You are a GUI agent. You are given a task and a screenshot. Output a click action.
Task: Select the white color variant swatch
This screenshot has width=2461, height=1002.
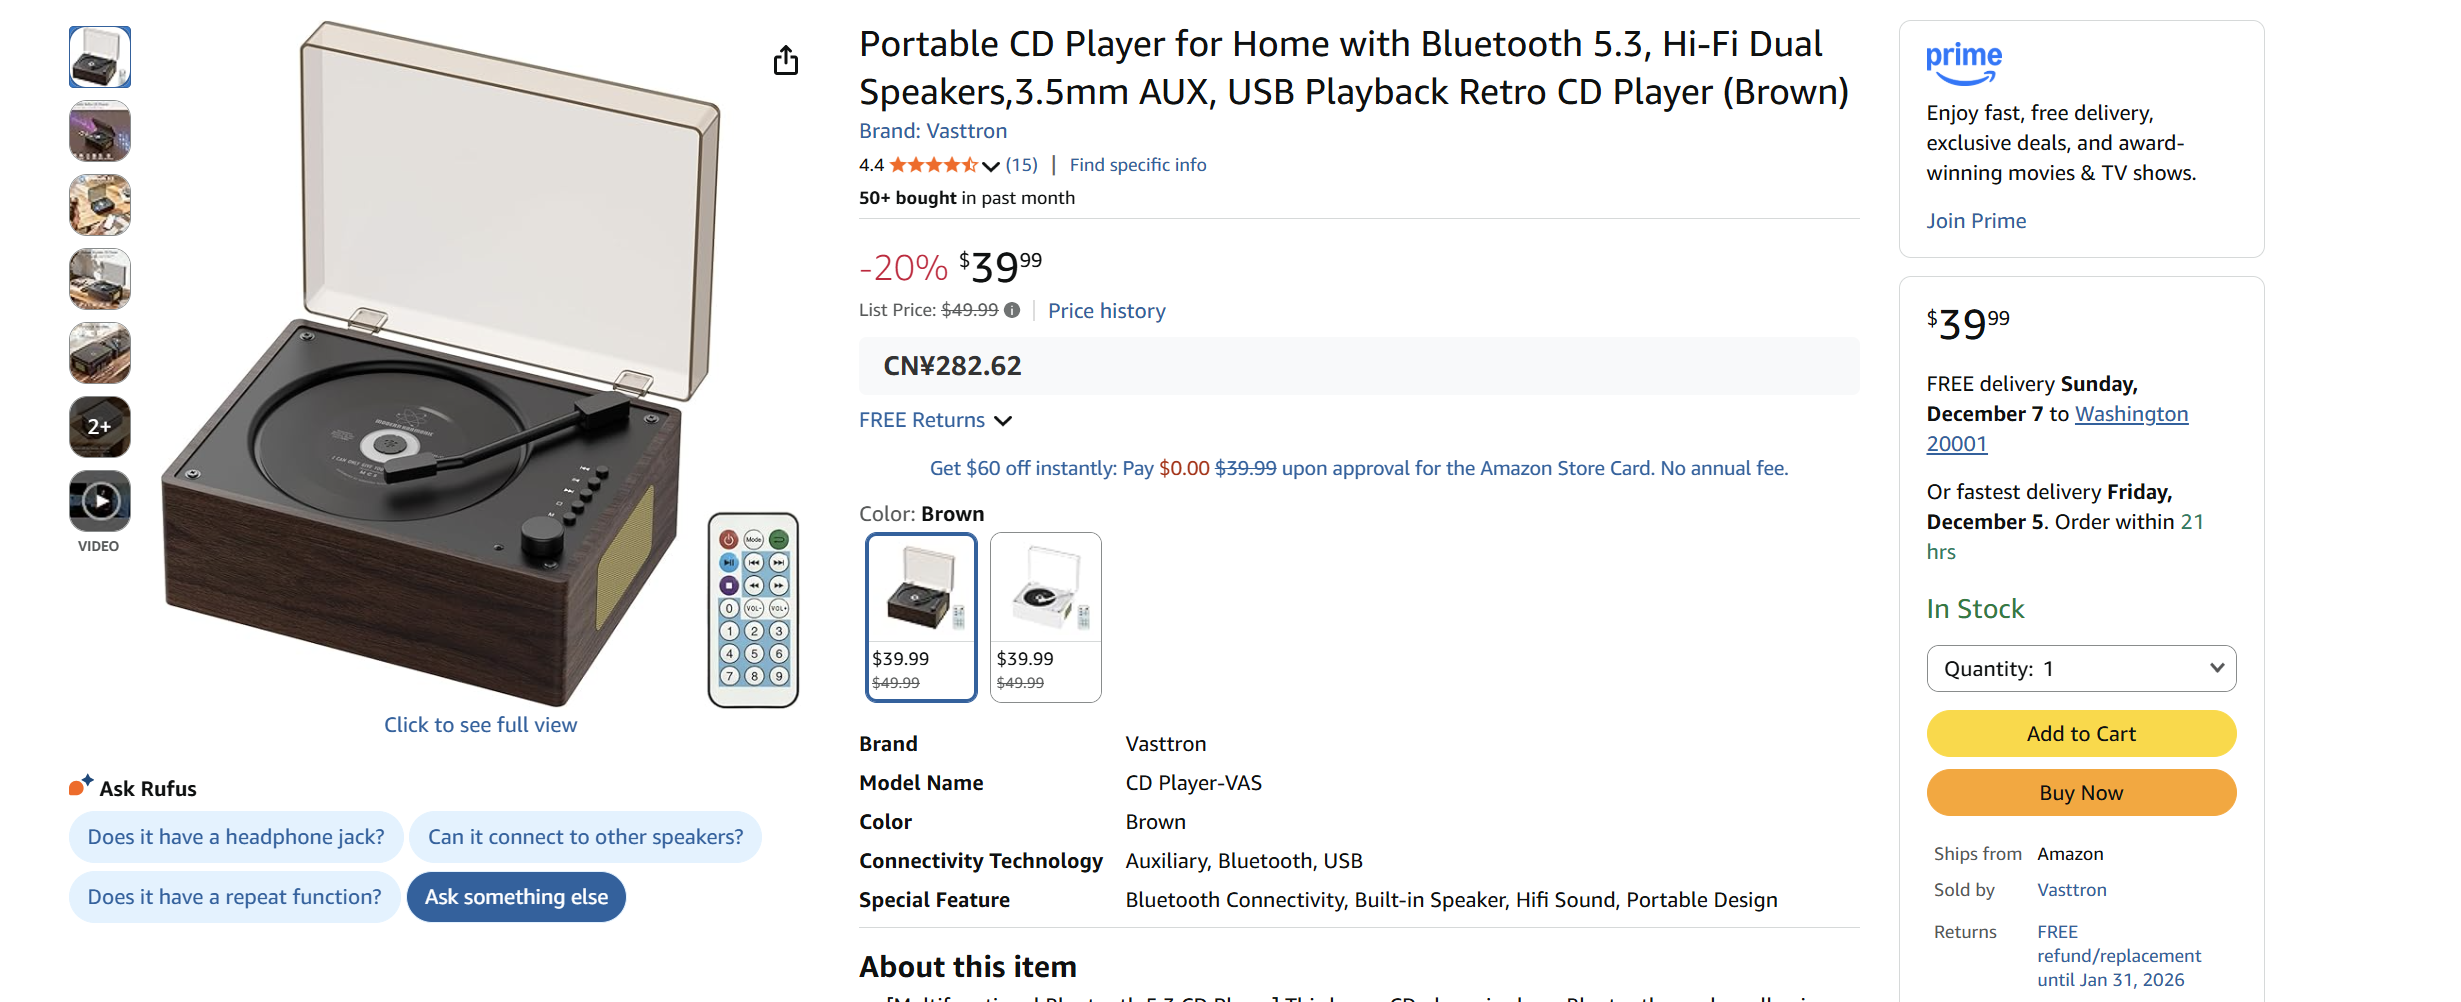[x=1044, y=617]
